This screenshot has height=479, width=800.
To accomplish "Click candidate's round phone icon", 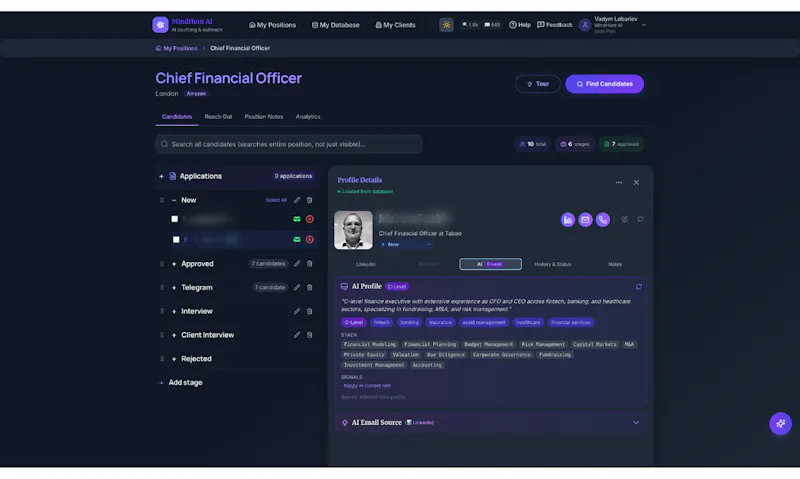I will 603,220.
